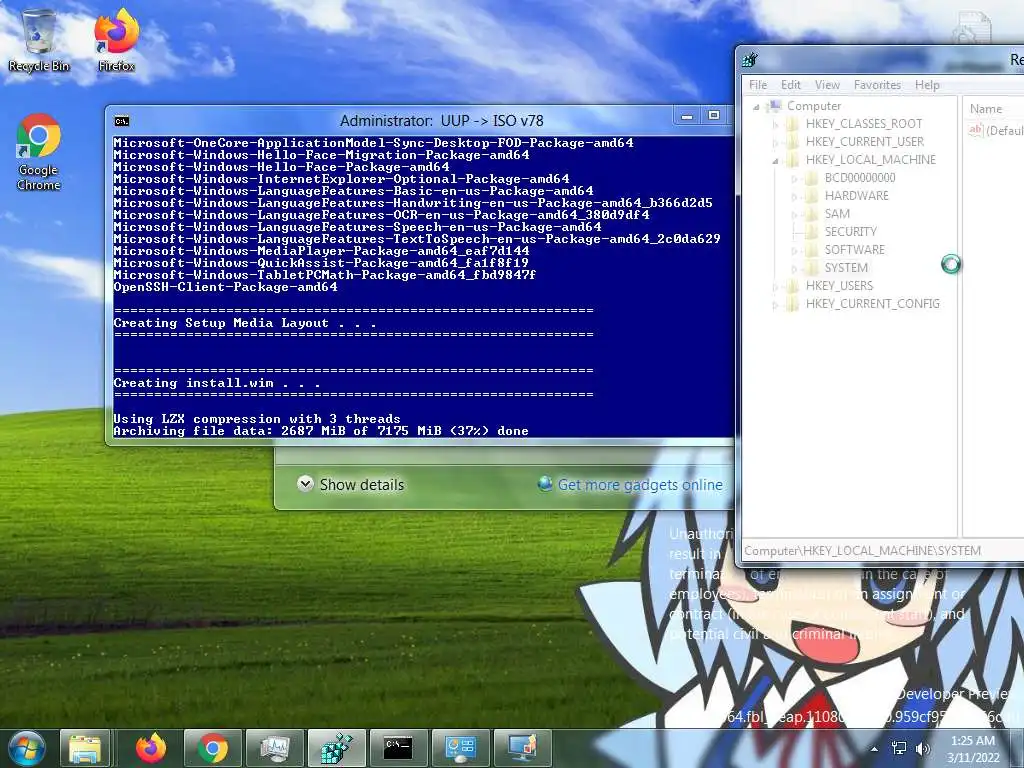1024x768 pixels.
Task: Open the View menu in Registry Editor
Action: coord(827,85)
